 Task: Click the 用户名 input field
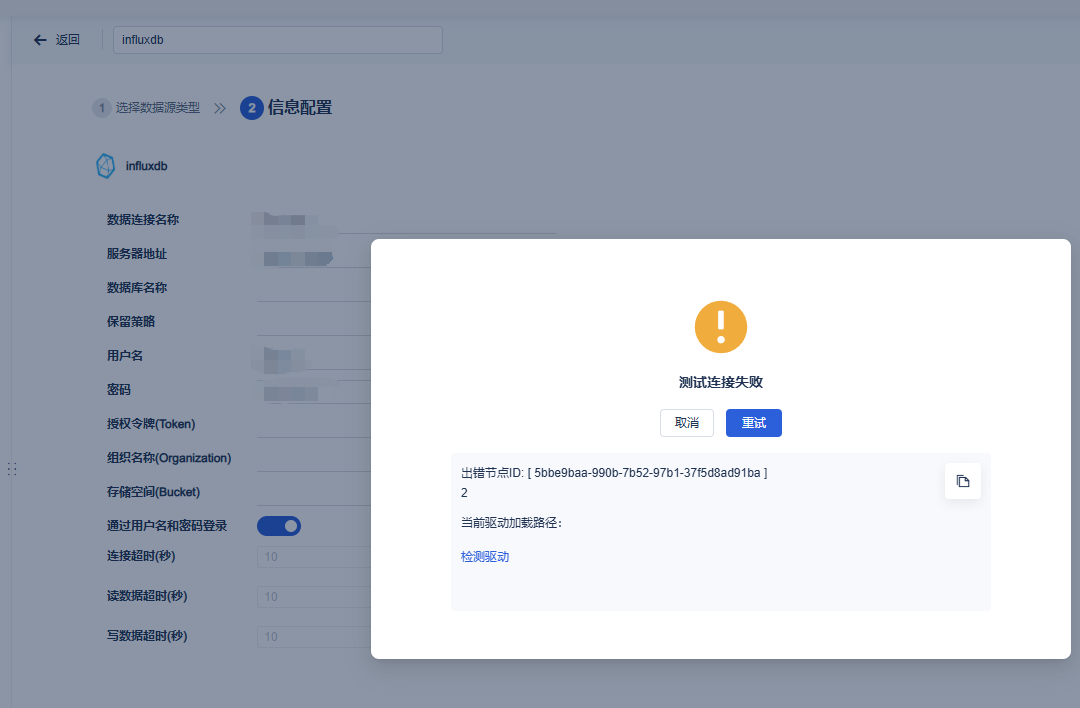pyautogui.click(x=313, y=356)
